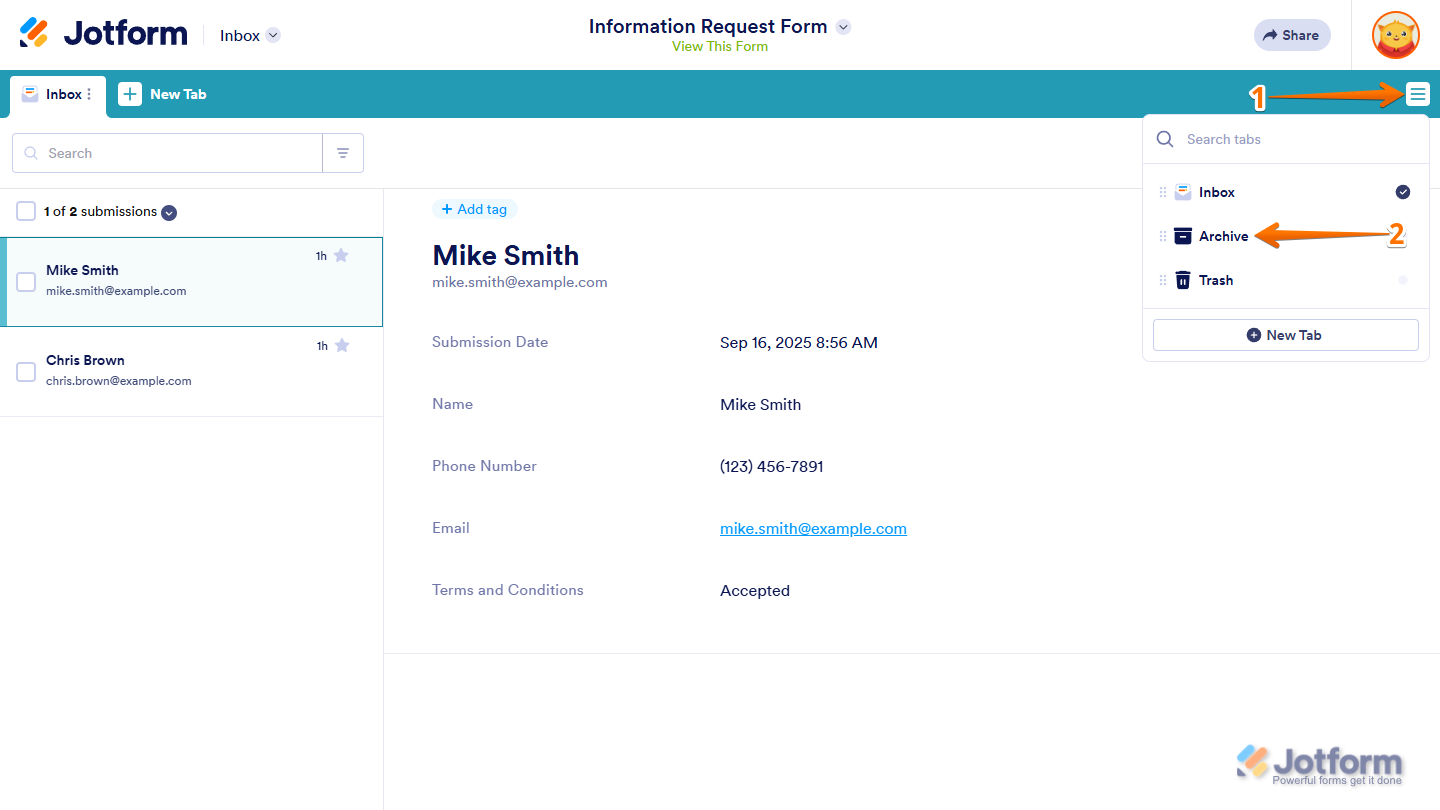Viewport: 1440px width, 810px height.
Task: Star the Chris Brown submission
Action: (x=341, y=346)
